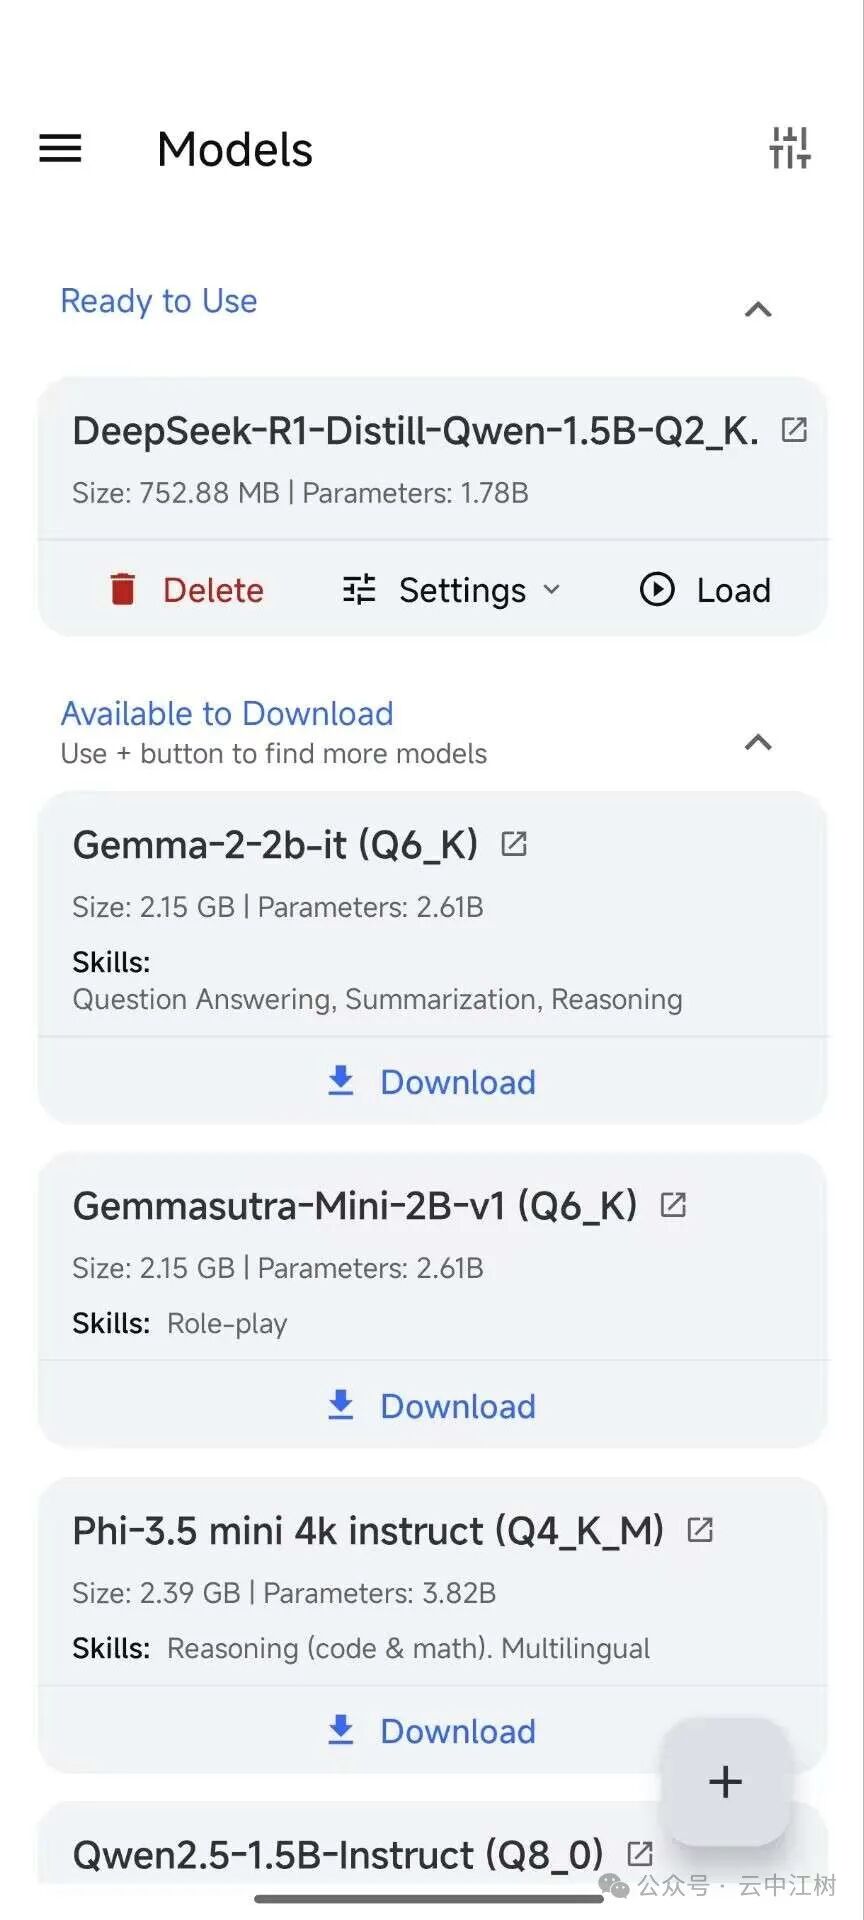Load the DeepSeek-R1-Distill-Qwen model
Viewport: 864px width, 1920px height.
705,590
